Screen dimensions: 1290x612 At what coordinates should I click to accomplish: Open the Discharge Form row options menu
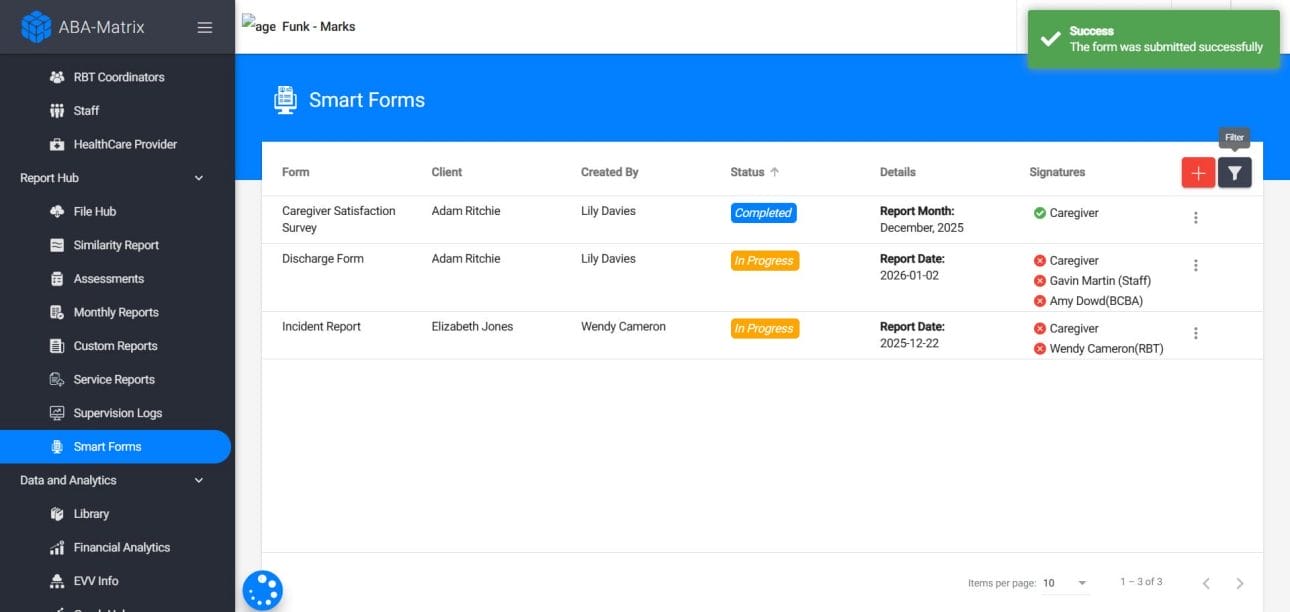(x=1196, y=265)
